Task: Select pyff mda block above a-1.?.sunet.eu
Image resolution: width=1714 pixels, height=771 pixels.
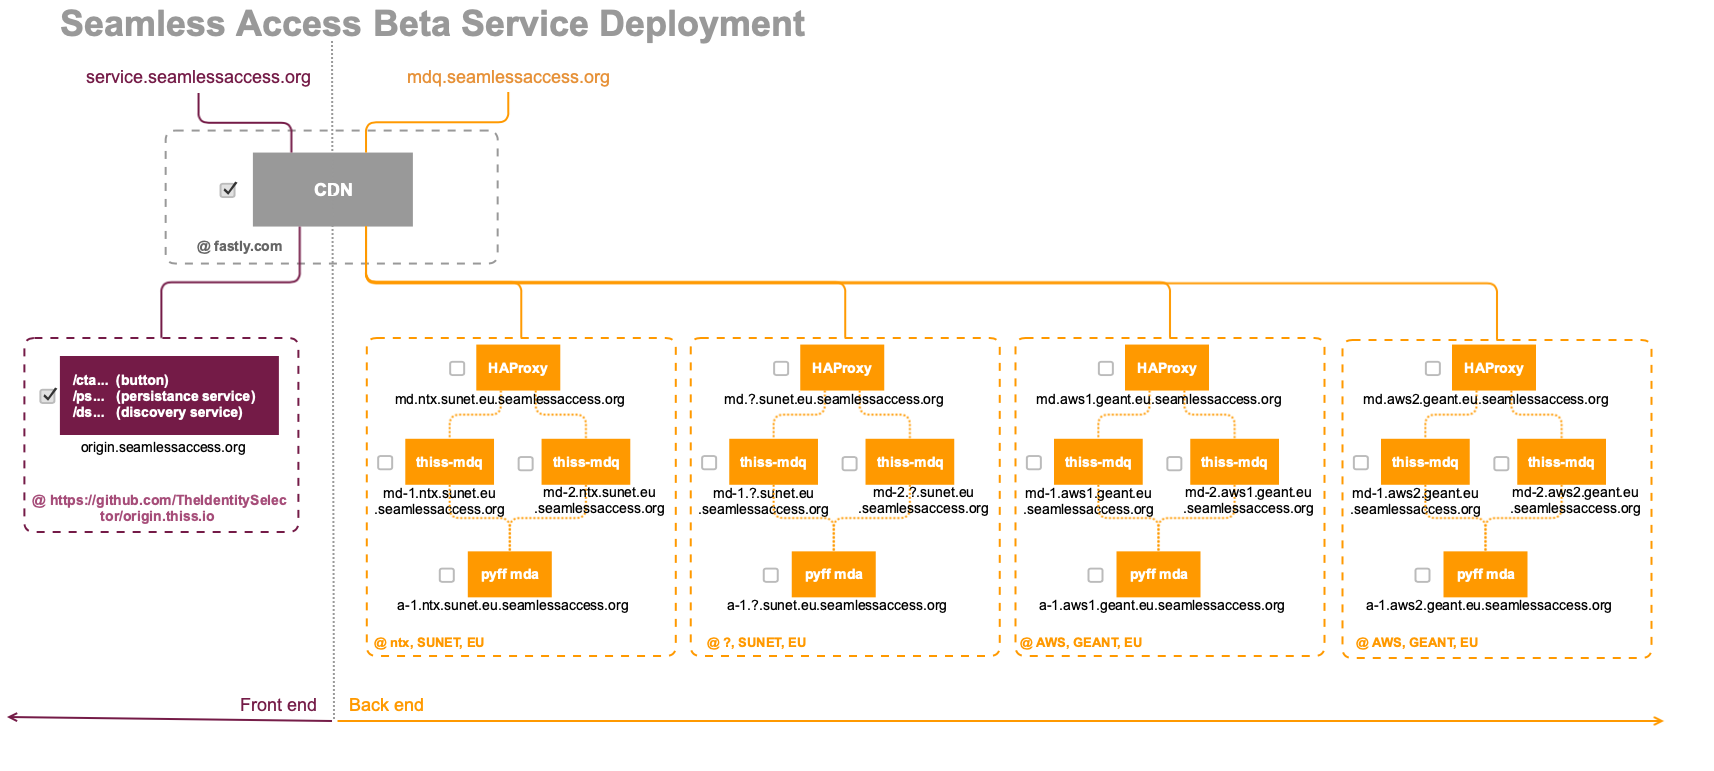Action: point(834,574)
